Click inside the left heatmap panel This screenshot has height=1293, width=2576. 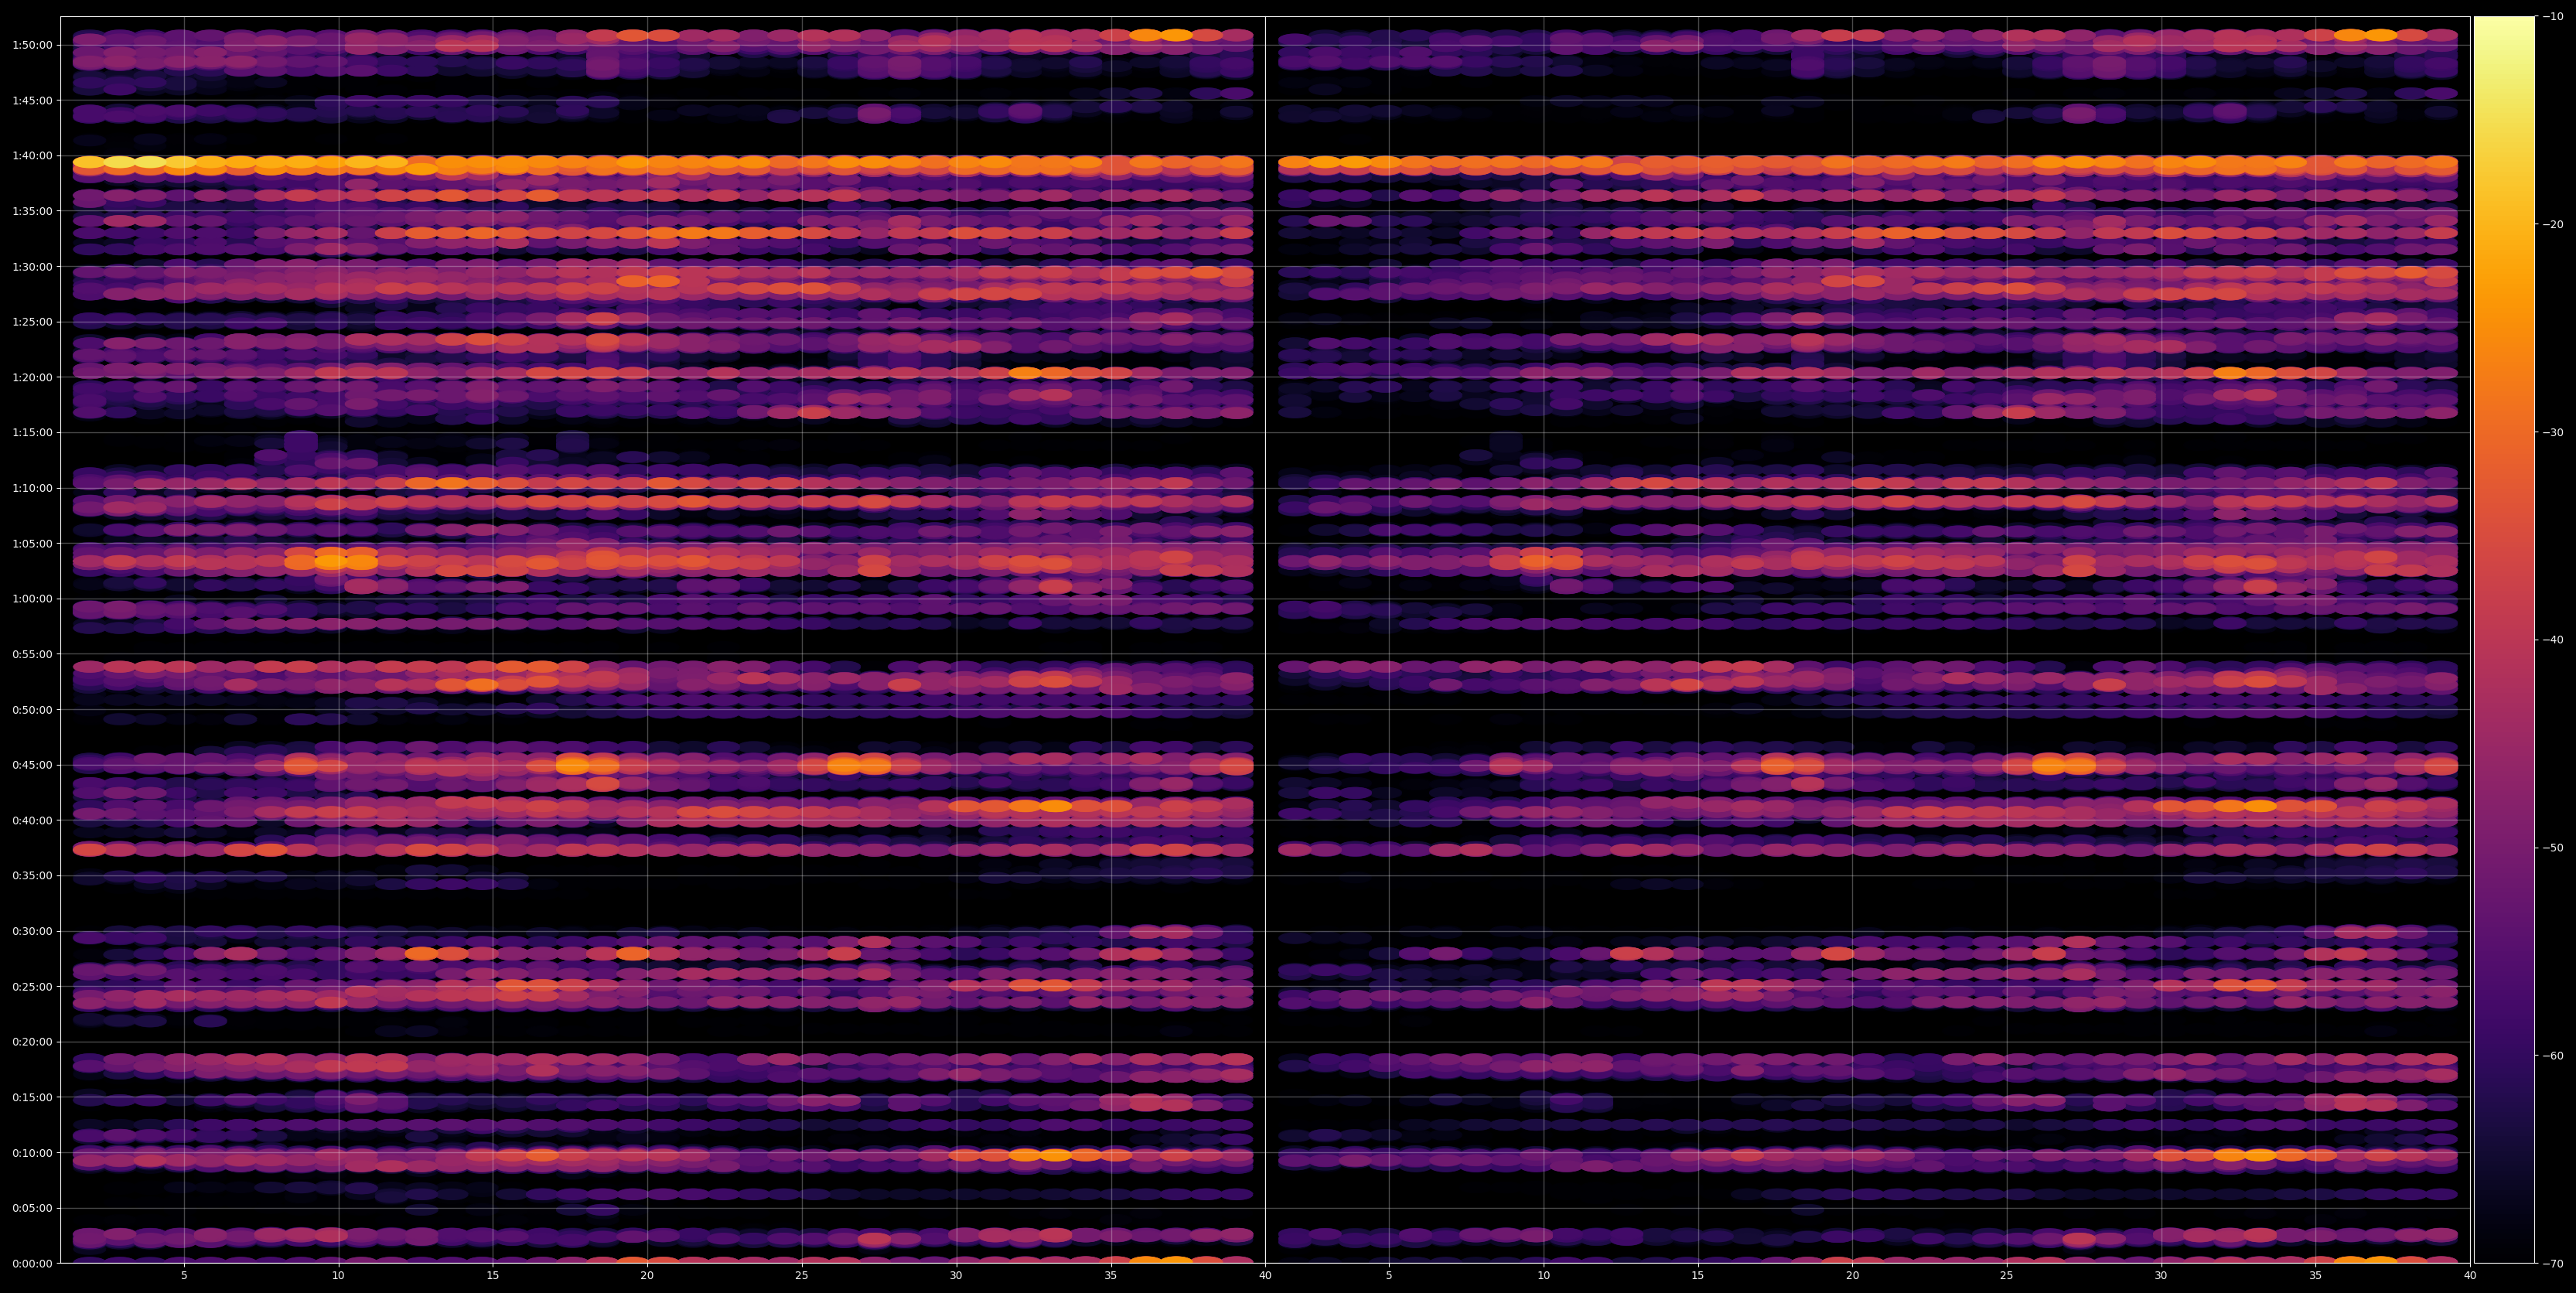[663, 640]
